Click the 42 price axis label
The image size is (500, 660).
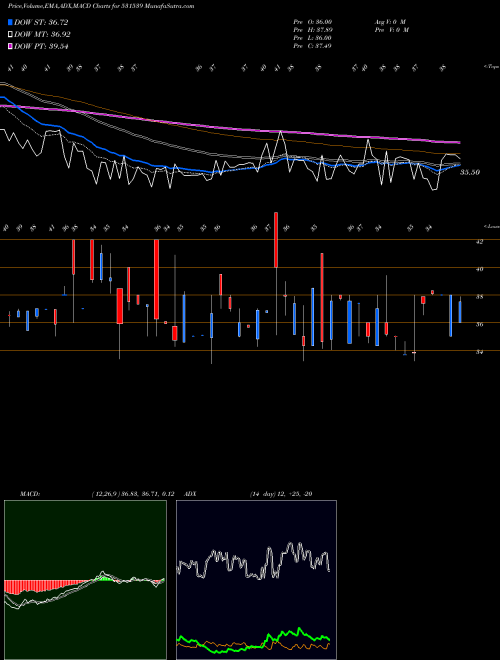tap(479, 242)
